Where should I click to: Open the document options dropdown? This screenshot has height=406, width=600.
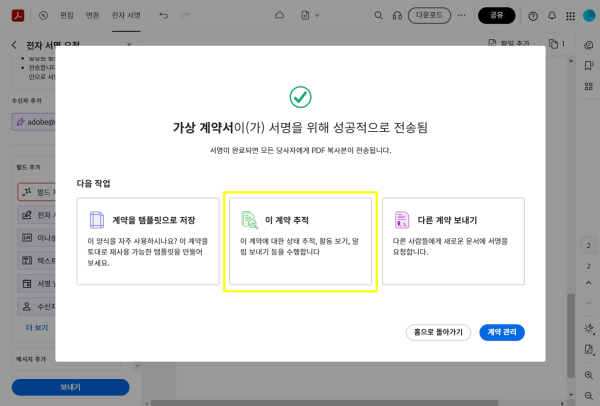pyautogui.click(x=310, y=15)
